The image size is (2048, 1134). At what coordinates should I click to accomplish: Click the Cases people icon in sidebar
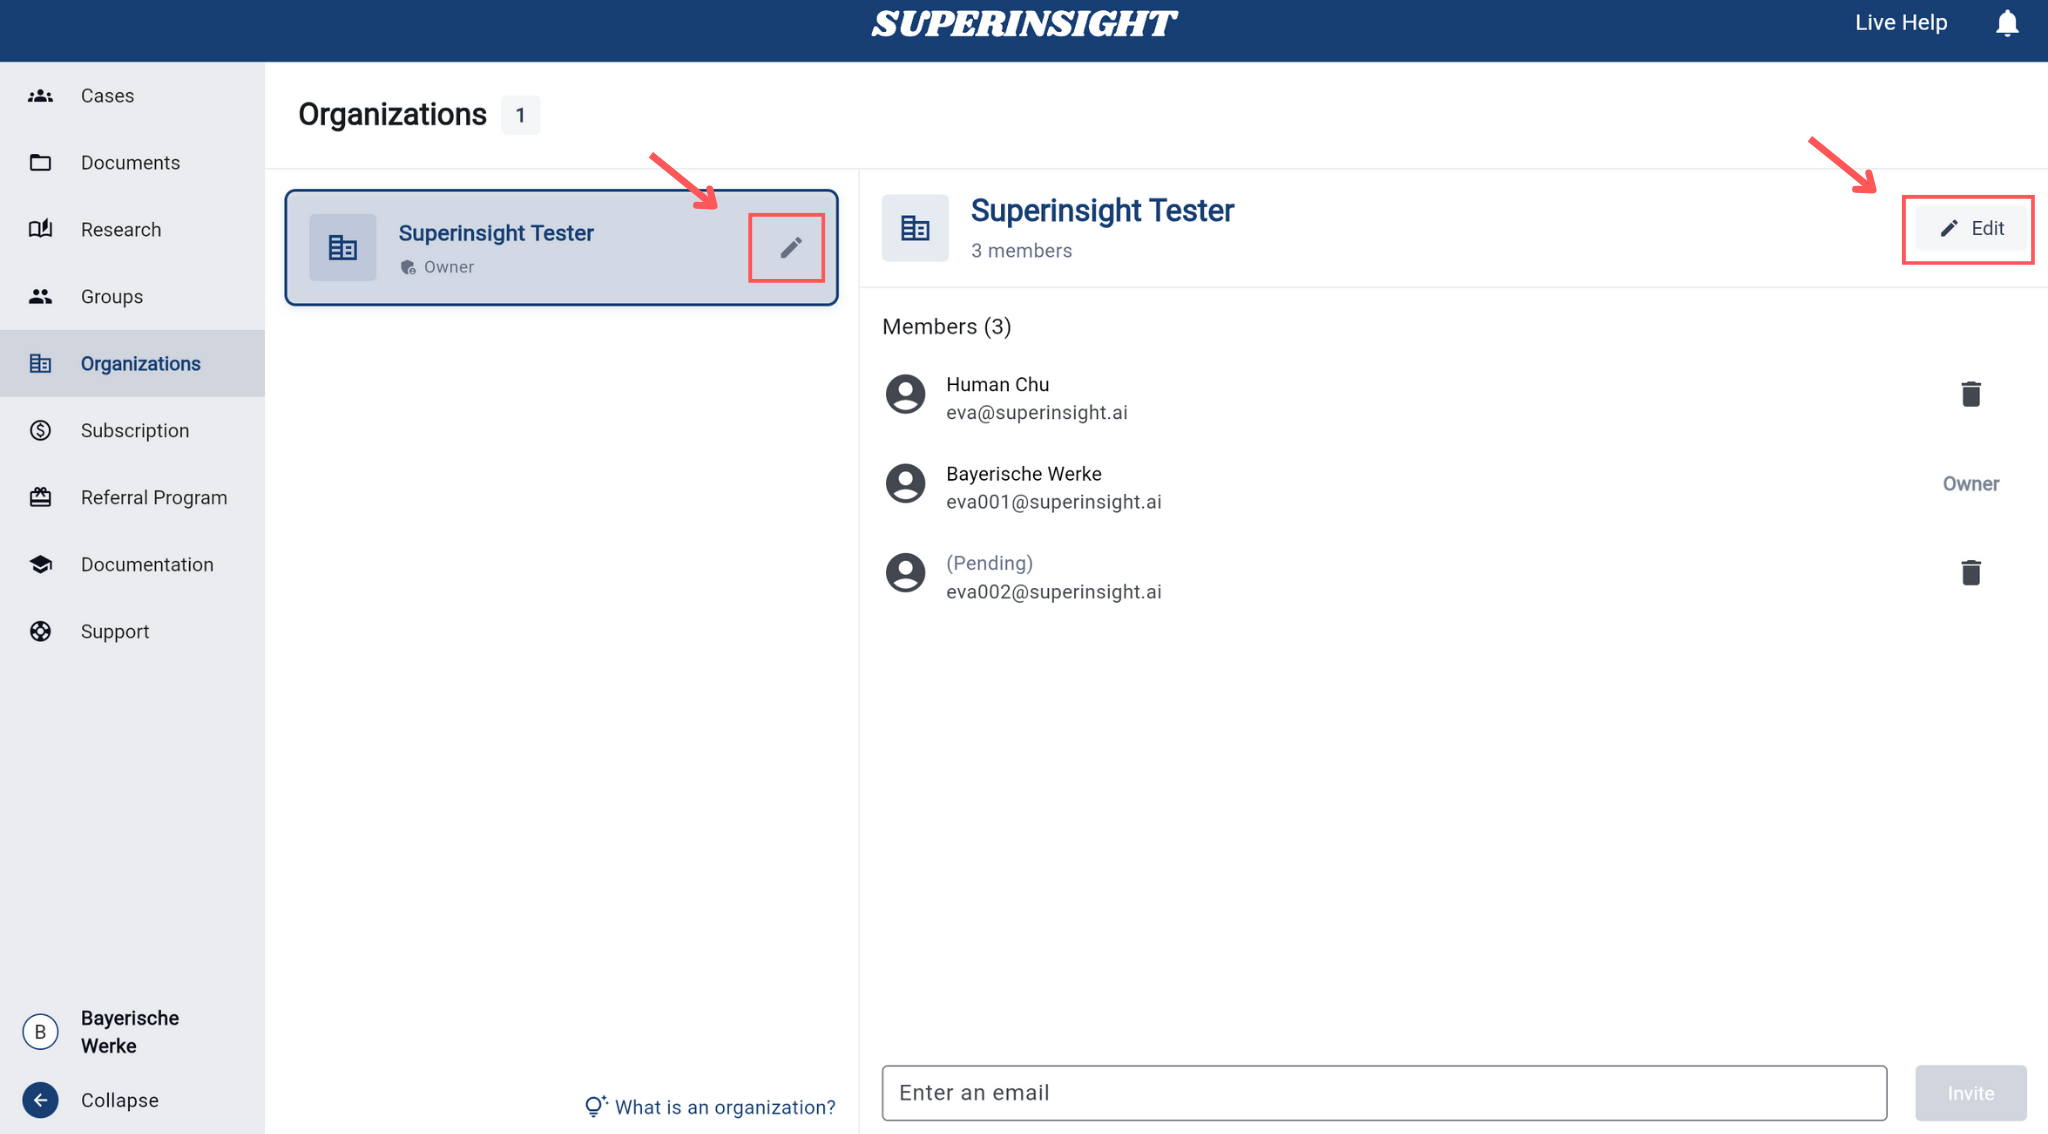point(40,96)
